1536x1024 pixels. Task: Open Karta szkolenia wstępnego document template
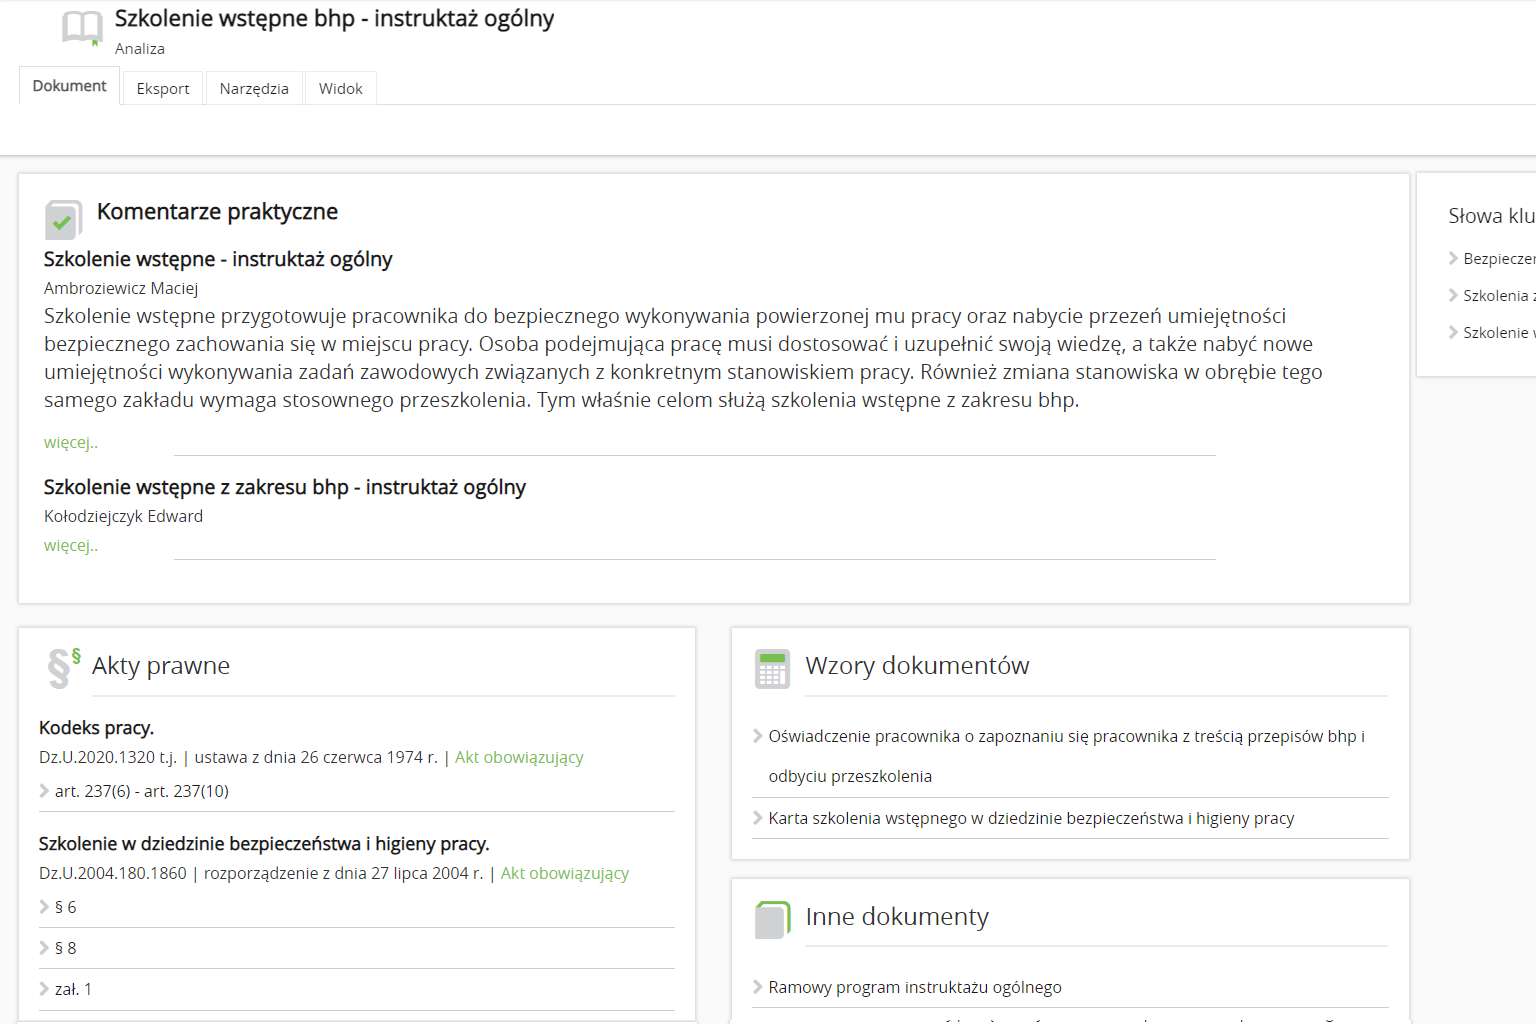[1031, 818]
